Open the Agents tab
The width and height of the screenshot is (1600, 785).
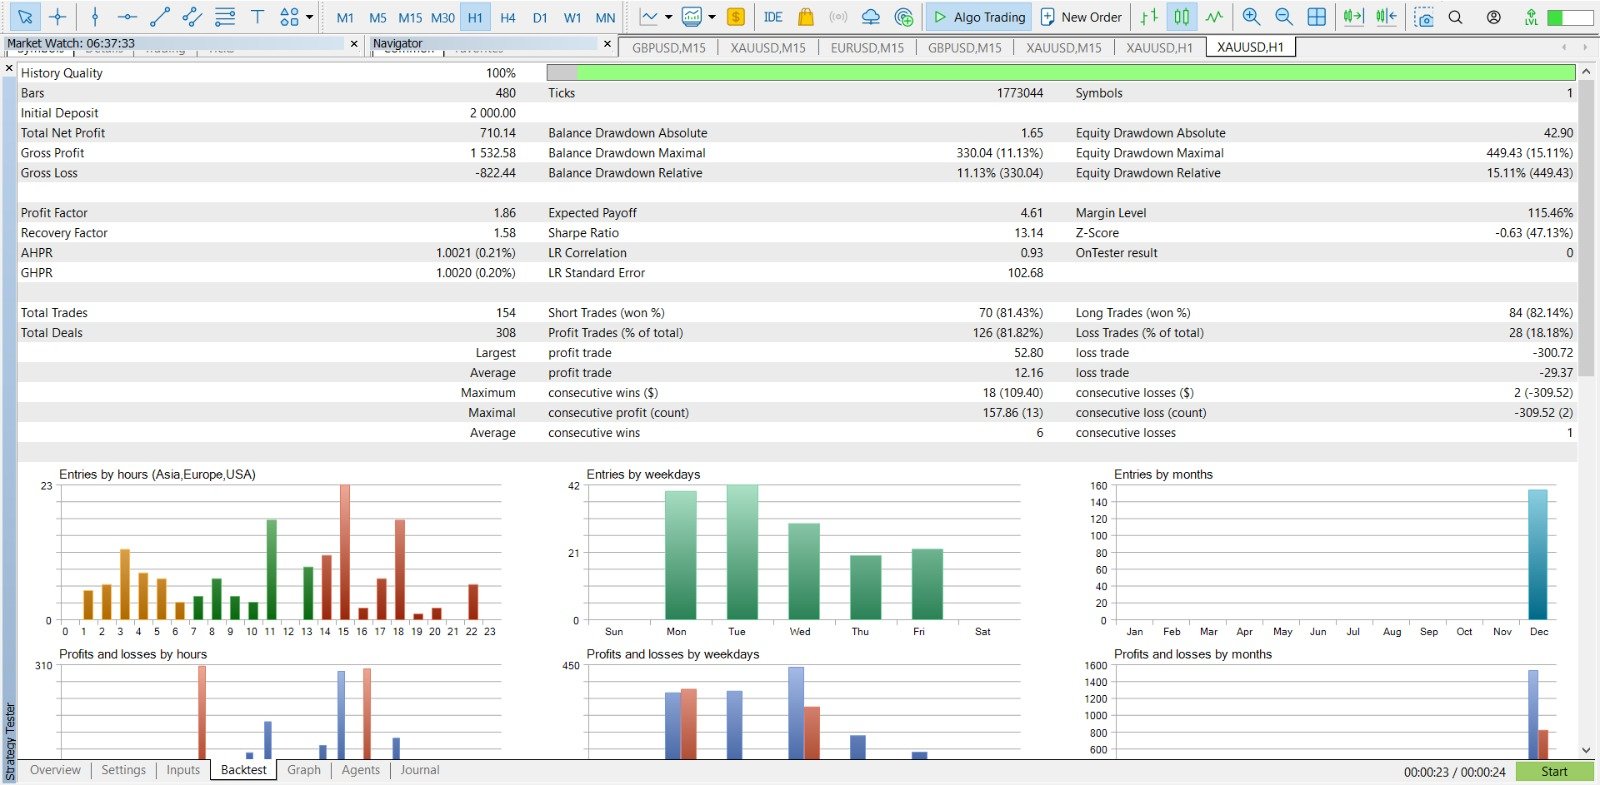pos(360,770)
